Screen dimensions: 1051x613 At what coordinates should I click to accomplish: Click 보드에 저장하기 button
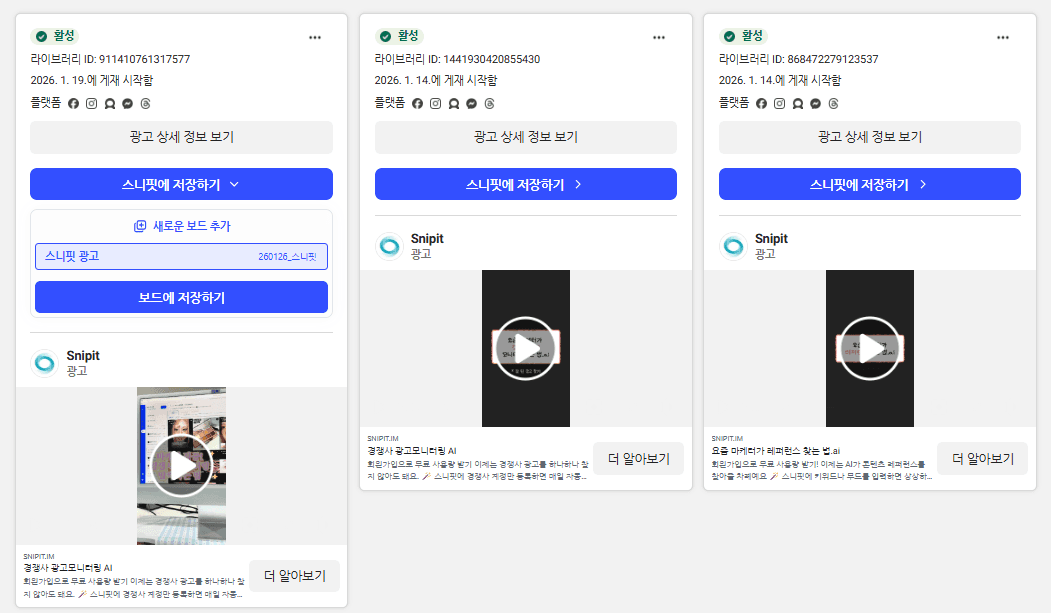[x=181, y=297]
